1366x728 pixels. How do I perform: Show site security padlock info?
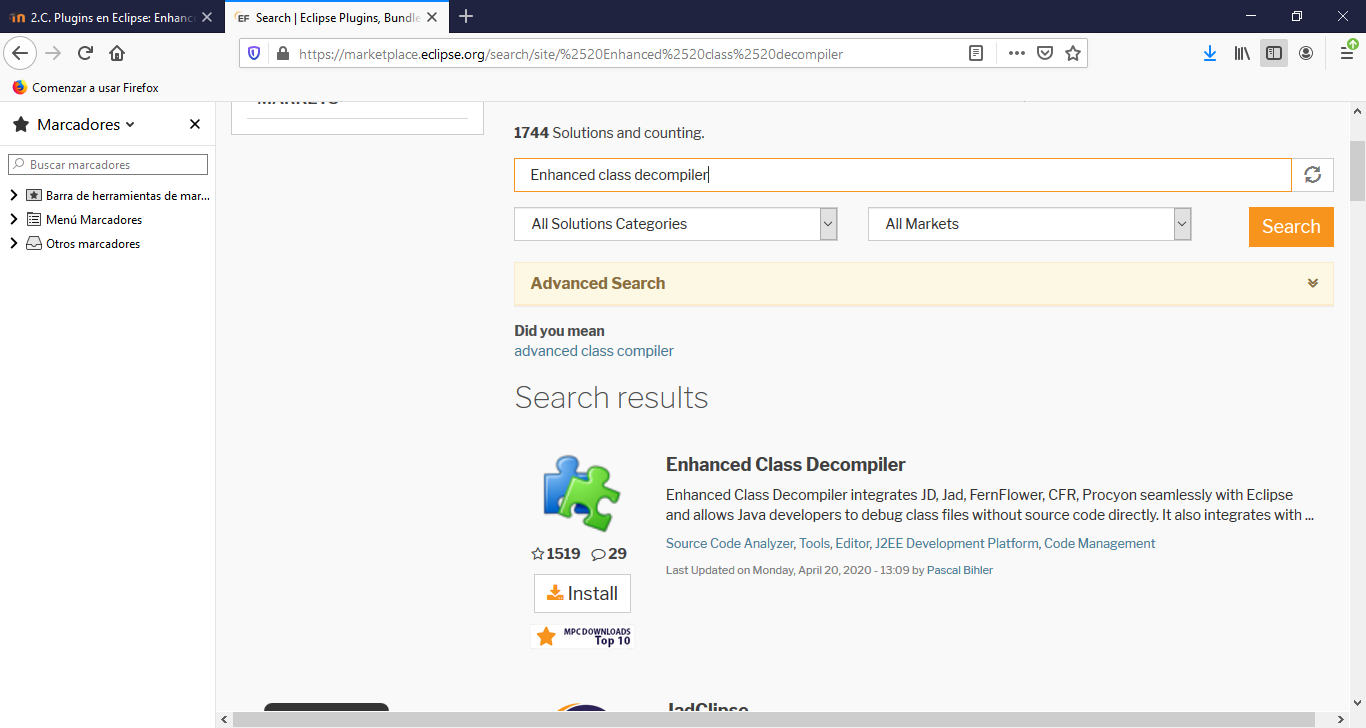(282, 54)
